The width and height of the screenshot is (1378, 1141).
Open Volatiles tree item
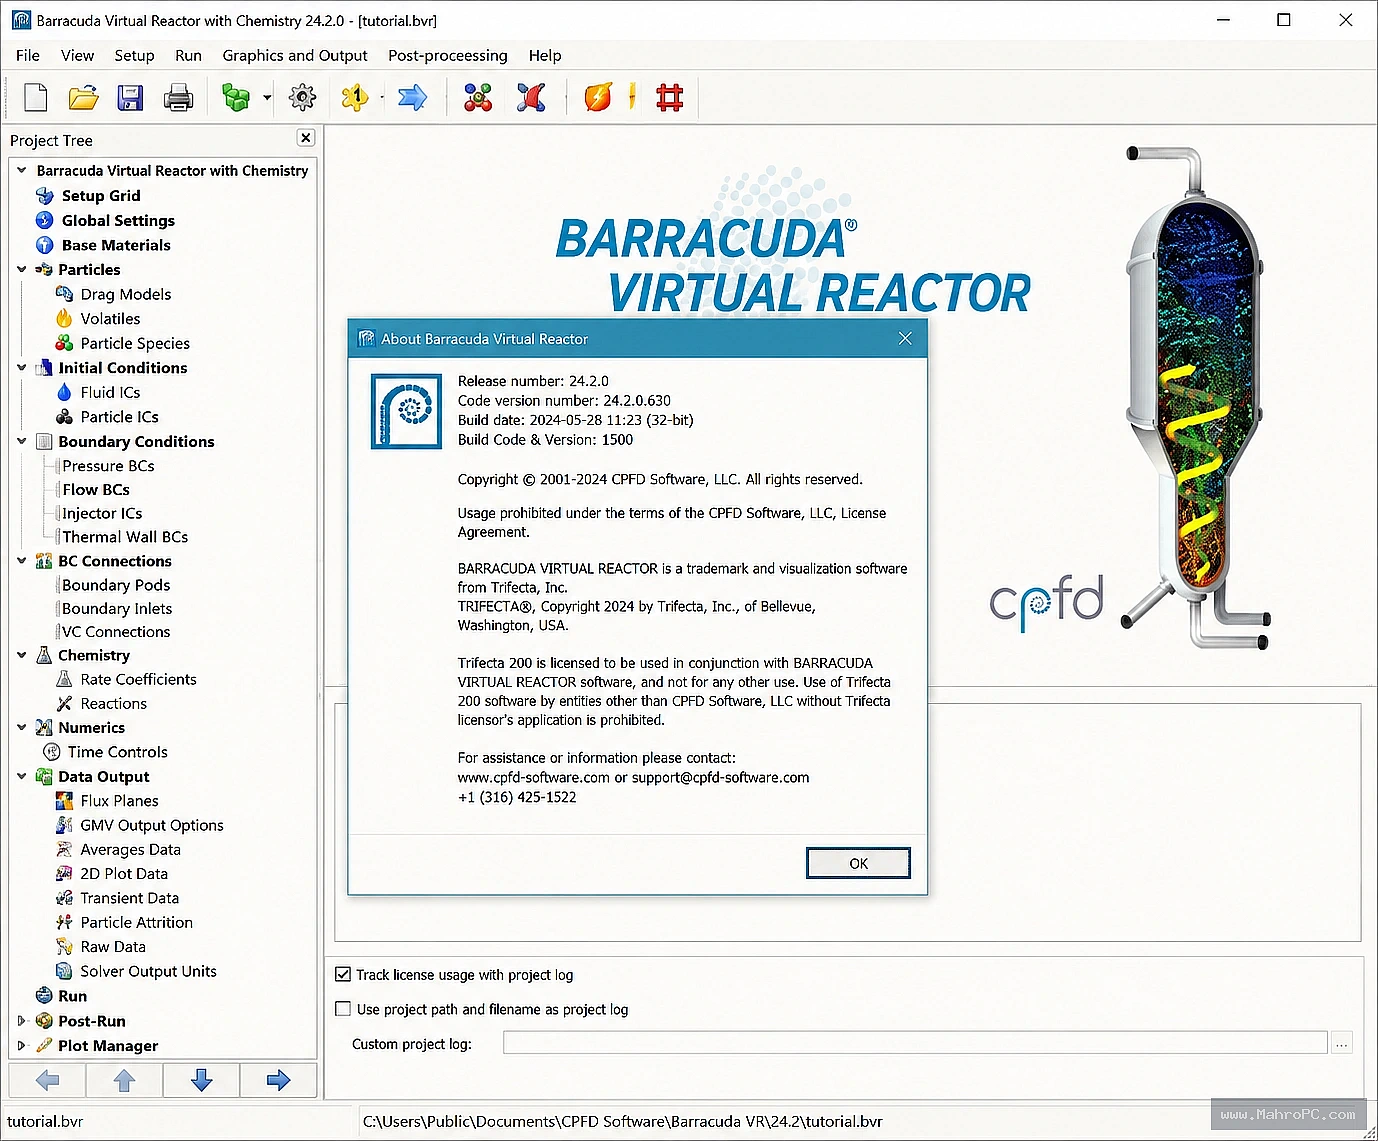pyautogui.click(x=110, y=319)
